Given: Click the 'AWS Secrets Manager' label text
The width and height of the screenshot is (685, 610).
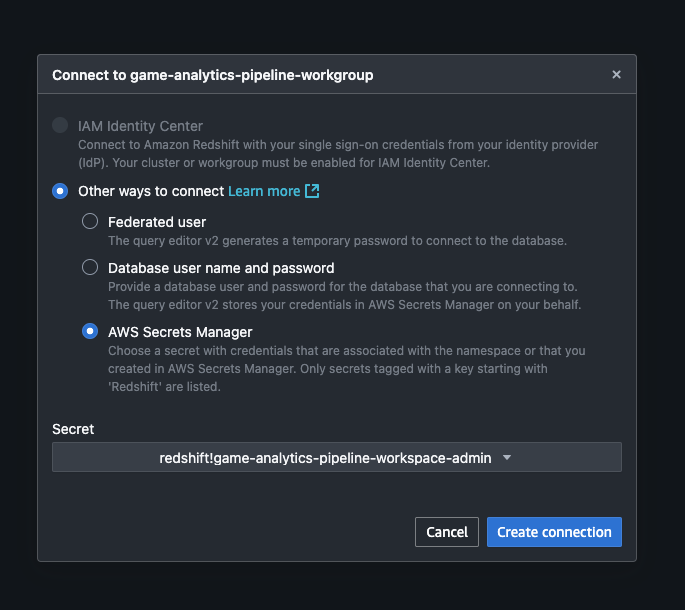Looking at the screenshot, I should pyautogui.click(x=180, y=332).
